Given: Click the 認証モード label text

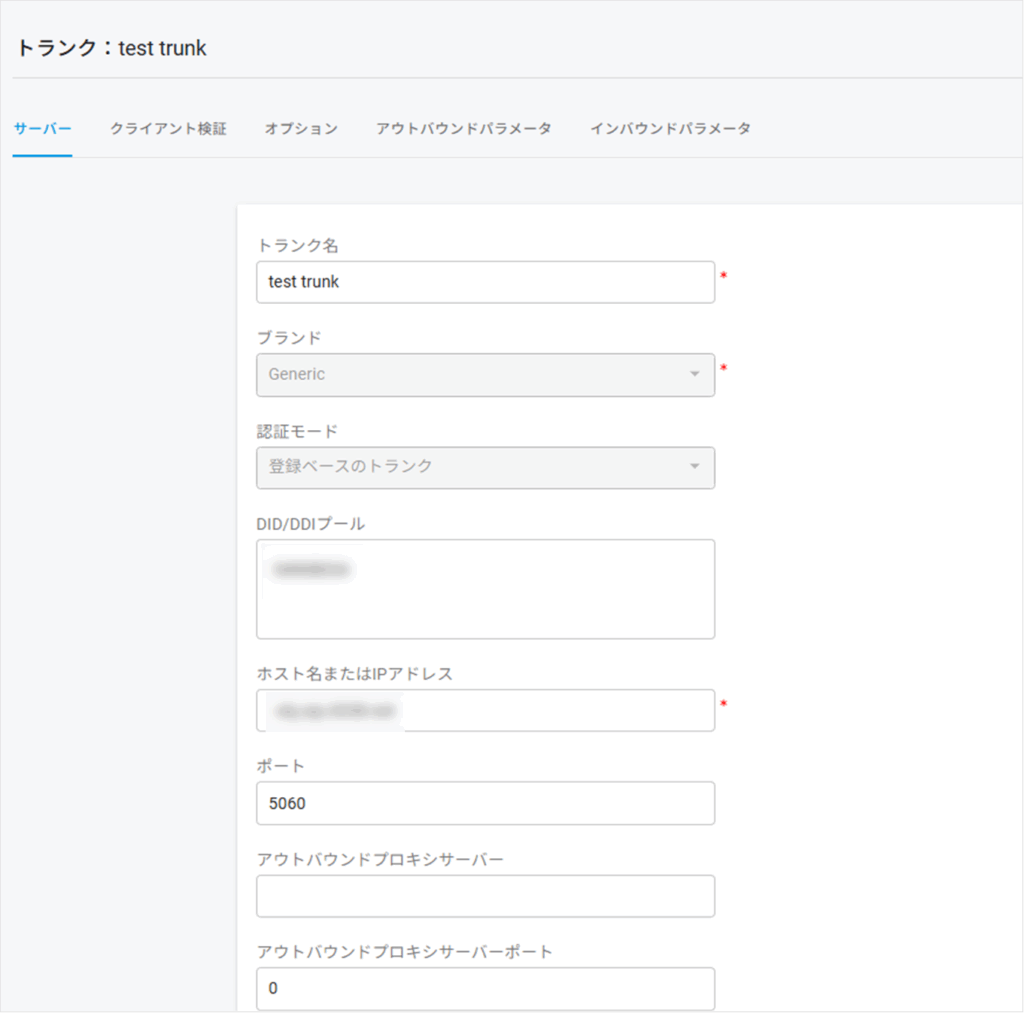Looking at the screenshot, I should click(x=297, y=431).
